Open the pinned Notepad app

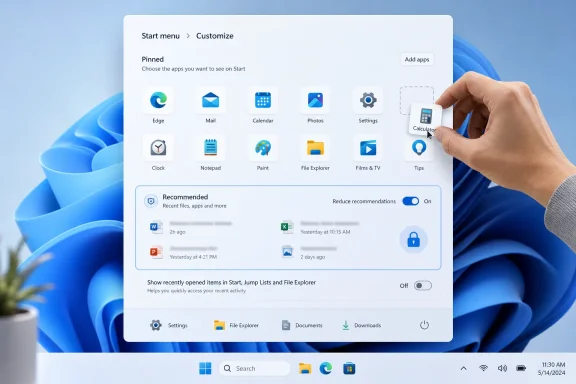(210, 148)
